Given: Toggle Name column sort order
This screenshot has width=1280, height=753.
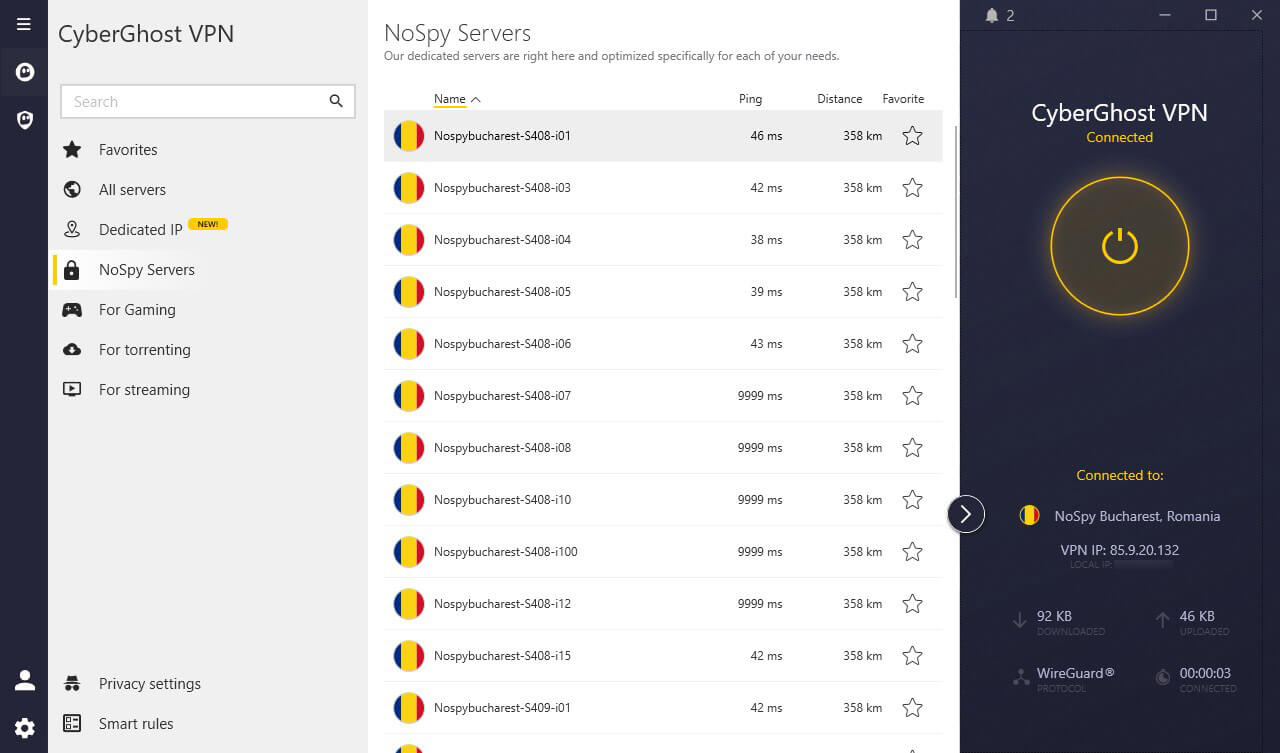Looking at the screenshot, I should pos(449,98).
